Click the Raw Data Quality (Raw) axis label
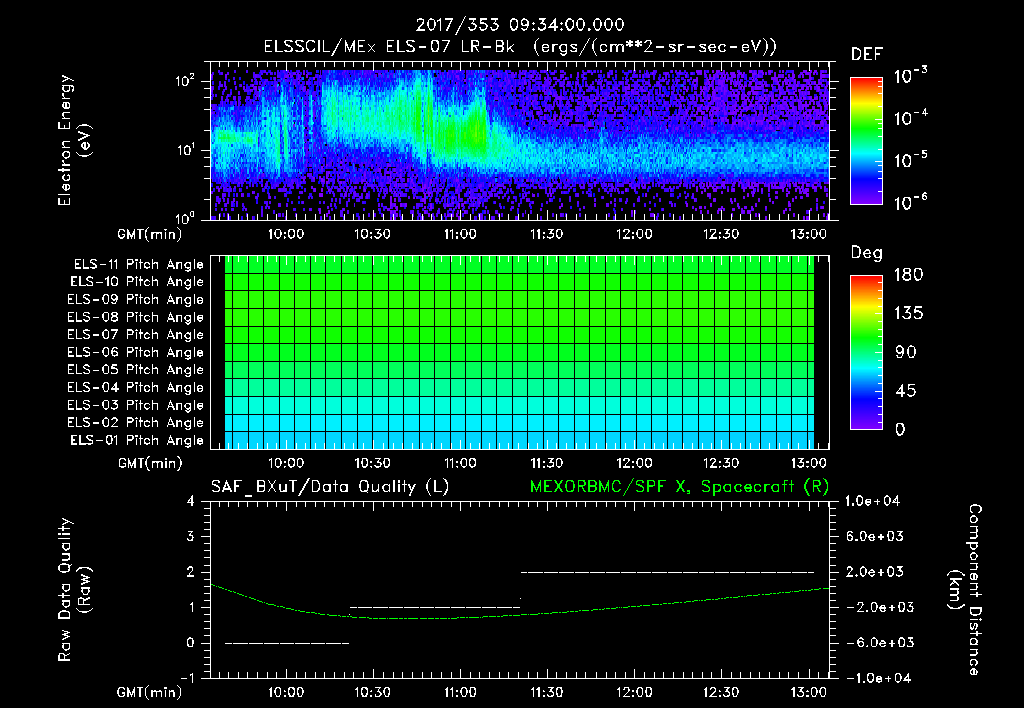Viewport: 1024px width, 708px height. 74,589
